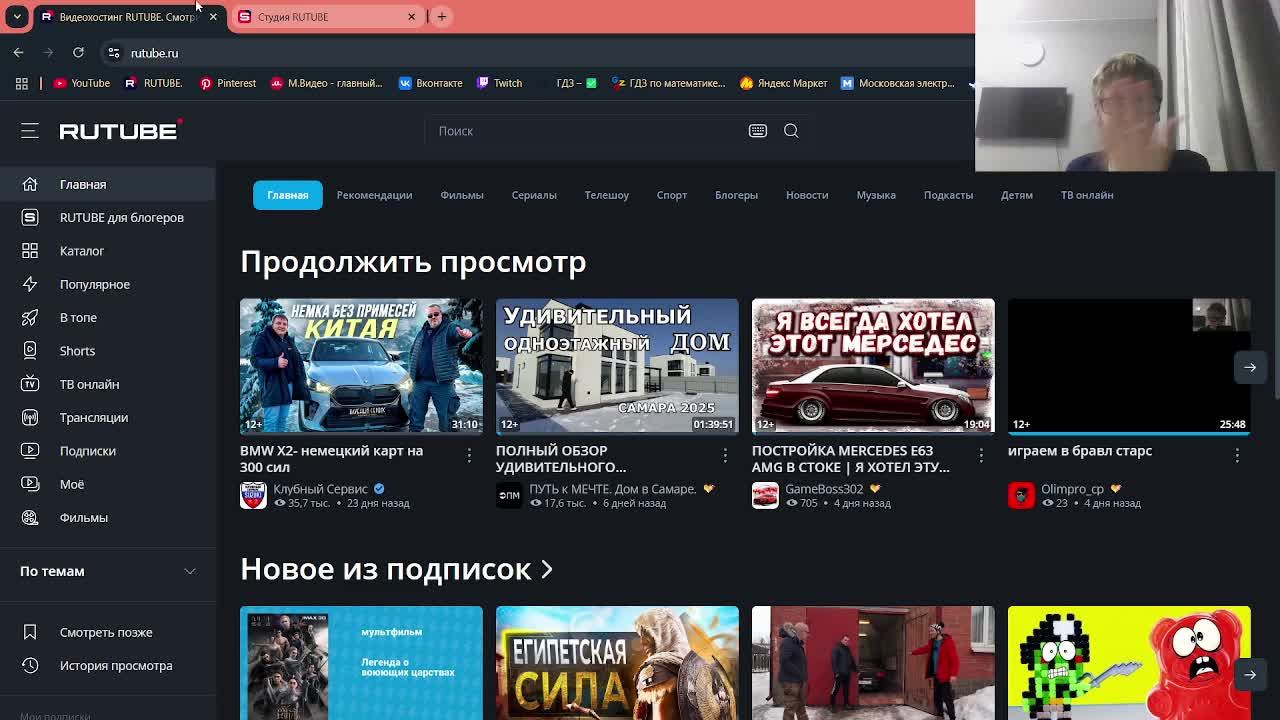The image size is (1280, 720).
Task: Click the RUTUBE logo
Action: pos(120,131)
